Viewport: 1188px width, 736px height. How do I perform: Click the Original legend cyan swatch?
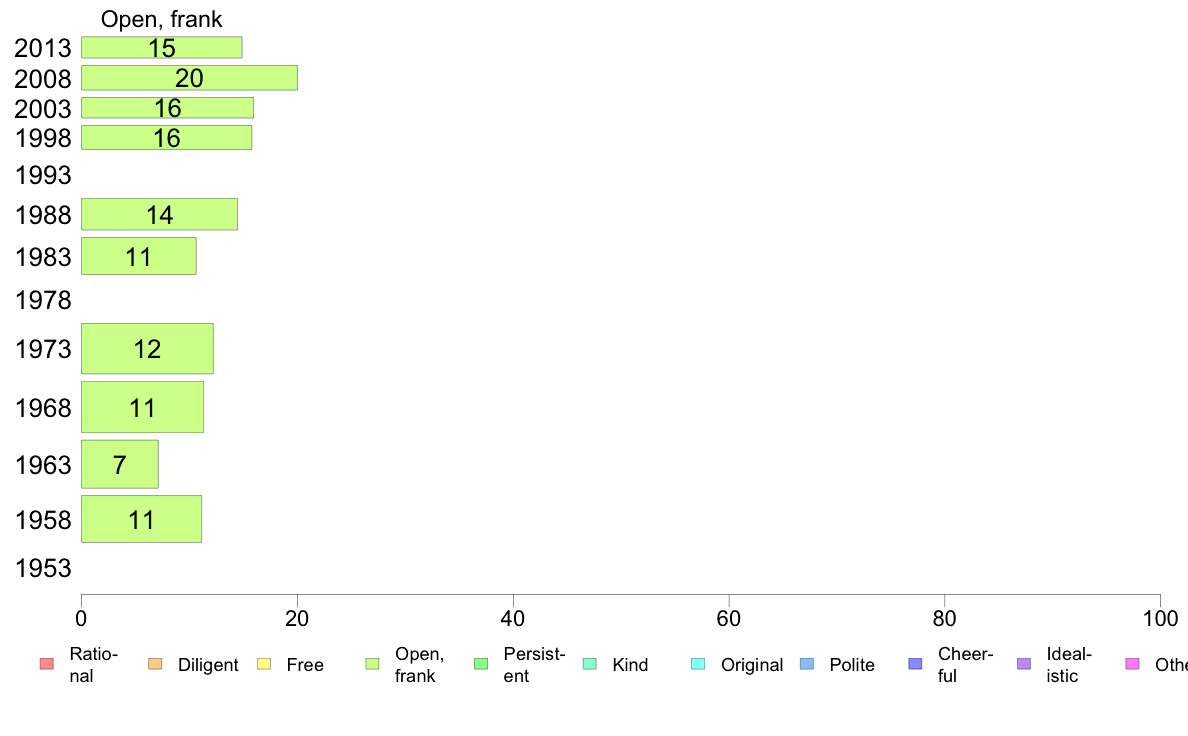click(x=699, y=664)
